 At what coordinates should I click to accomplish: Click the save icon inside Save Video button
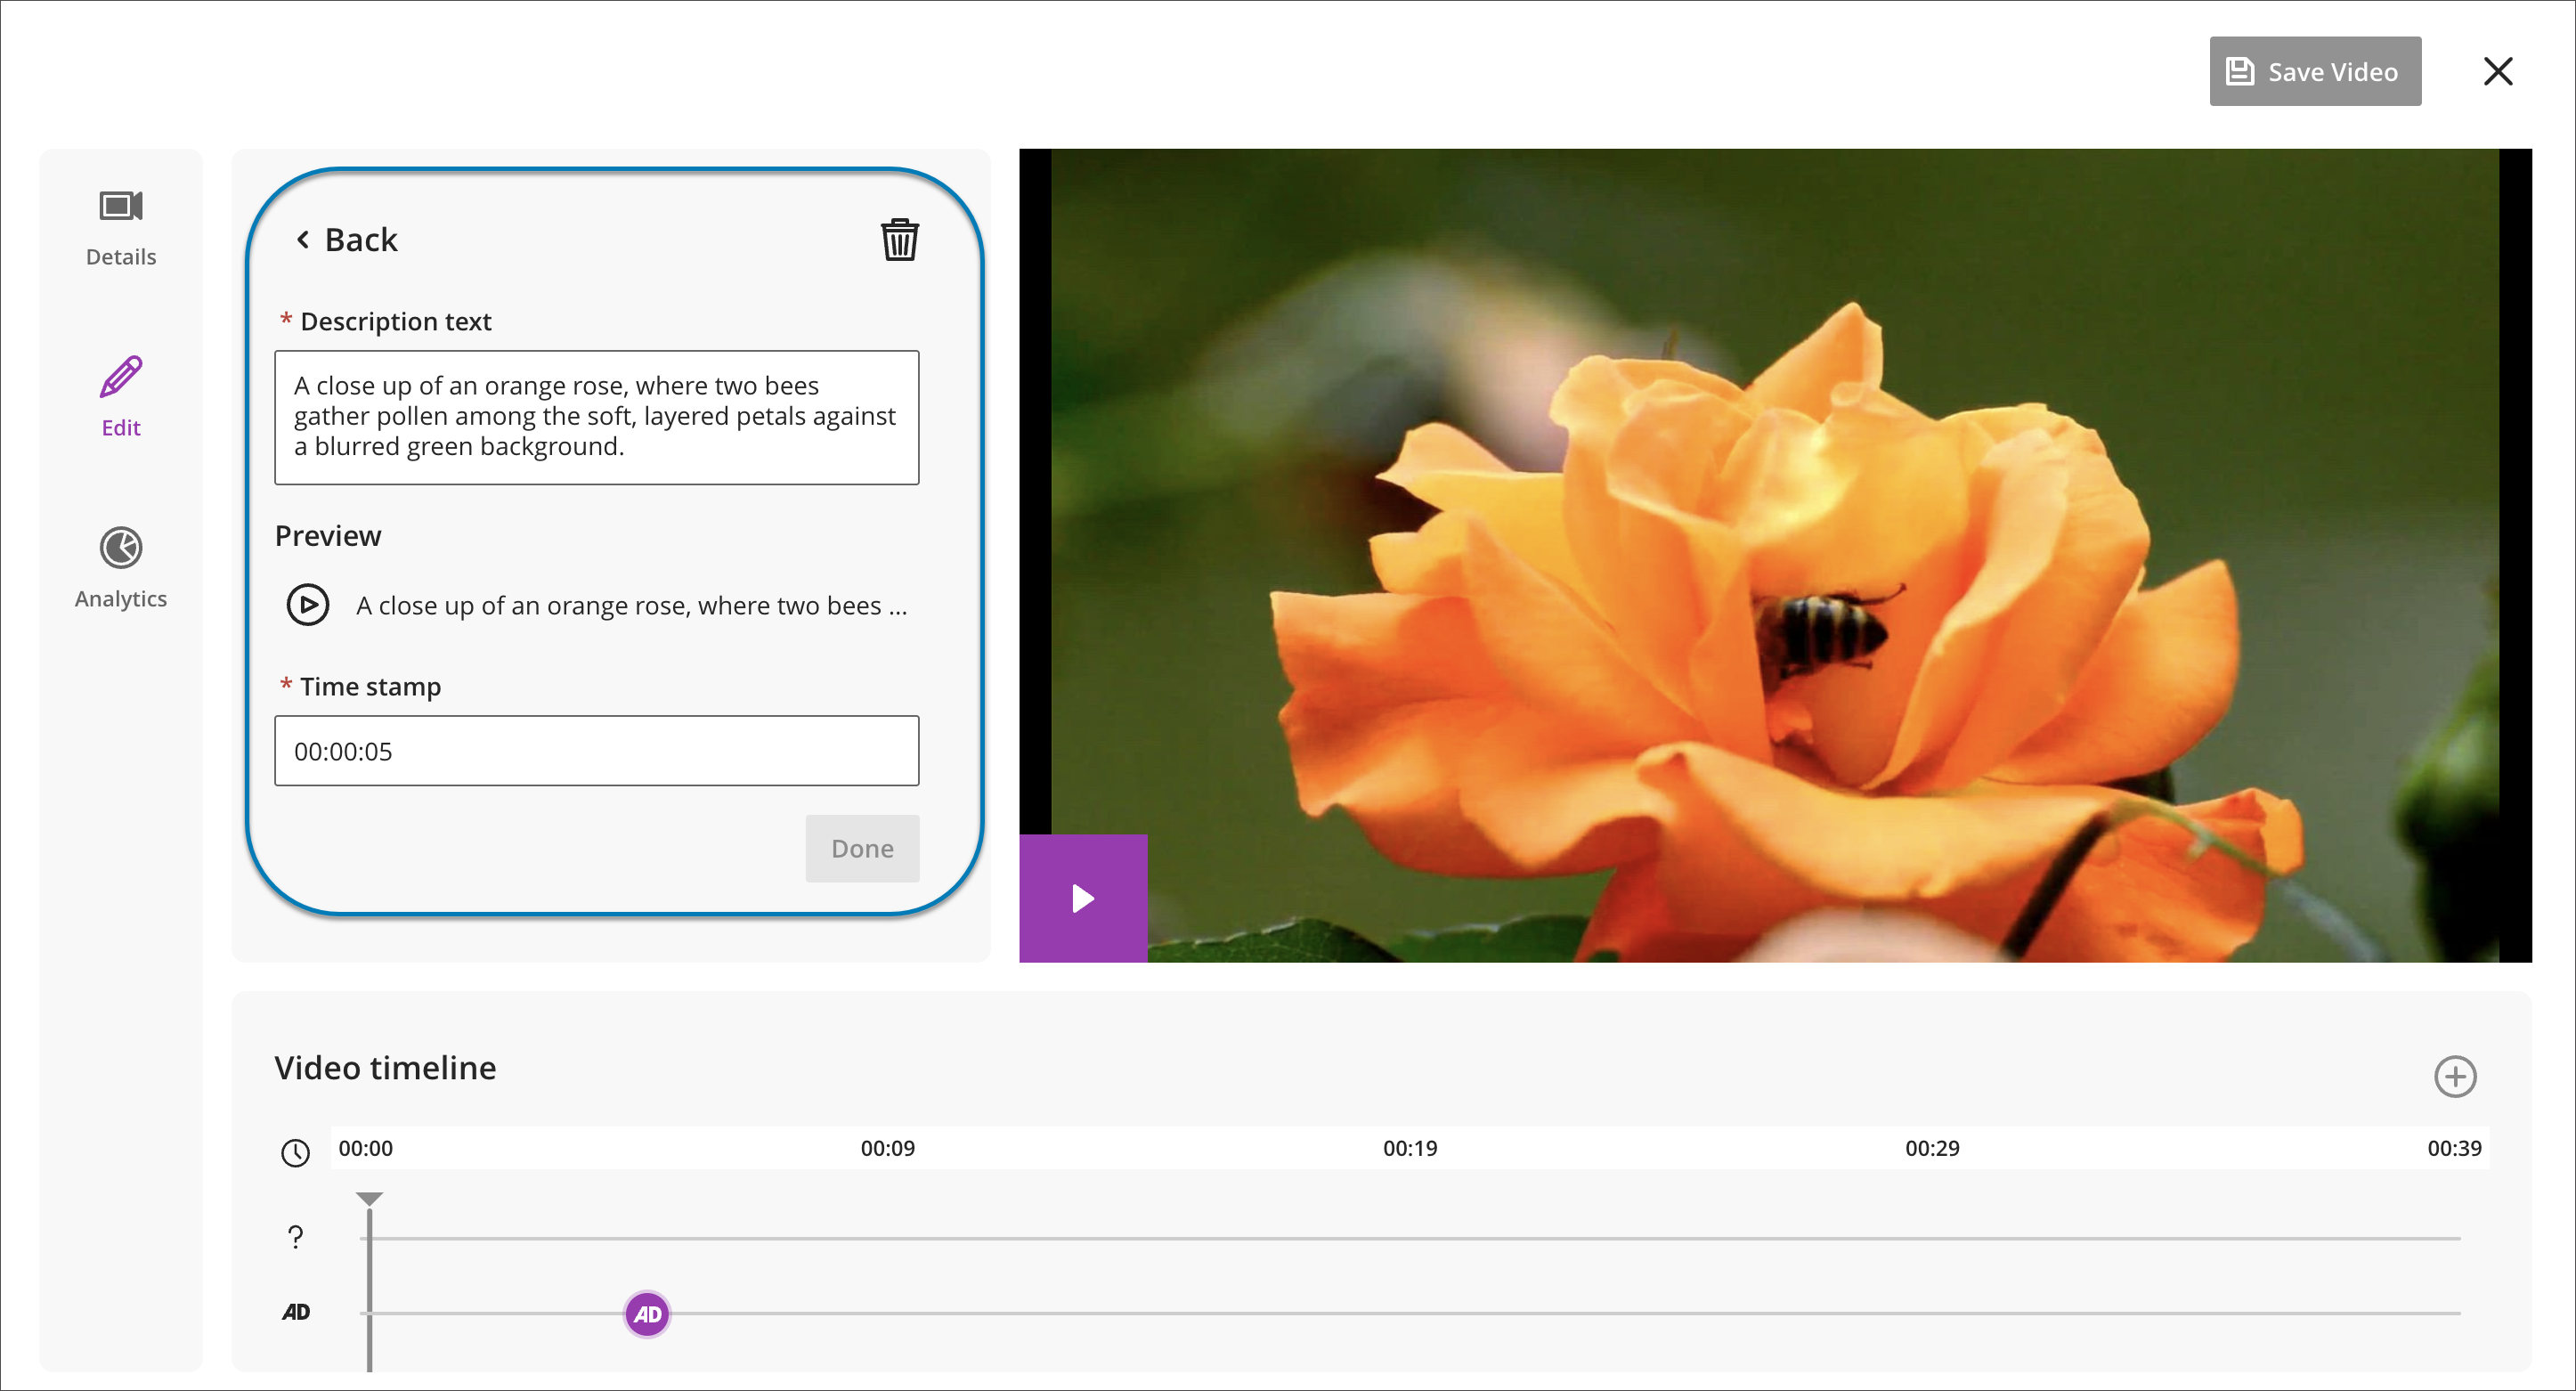tap(2240, 71)
